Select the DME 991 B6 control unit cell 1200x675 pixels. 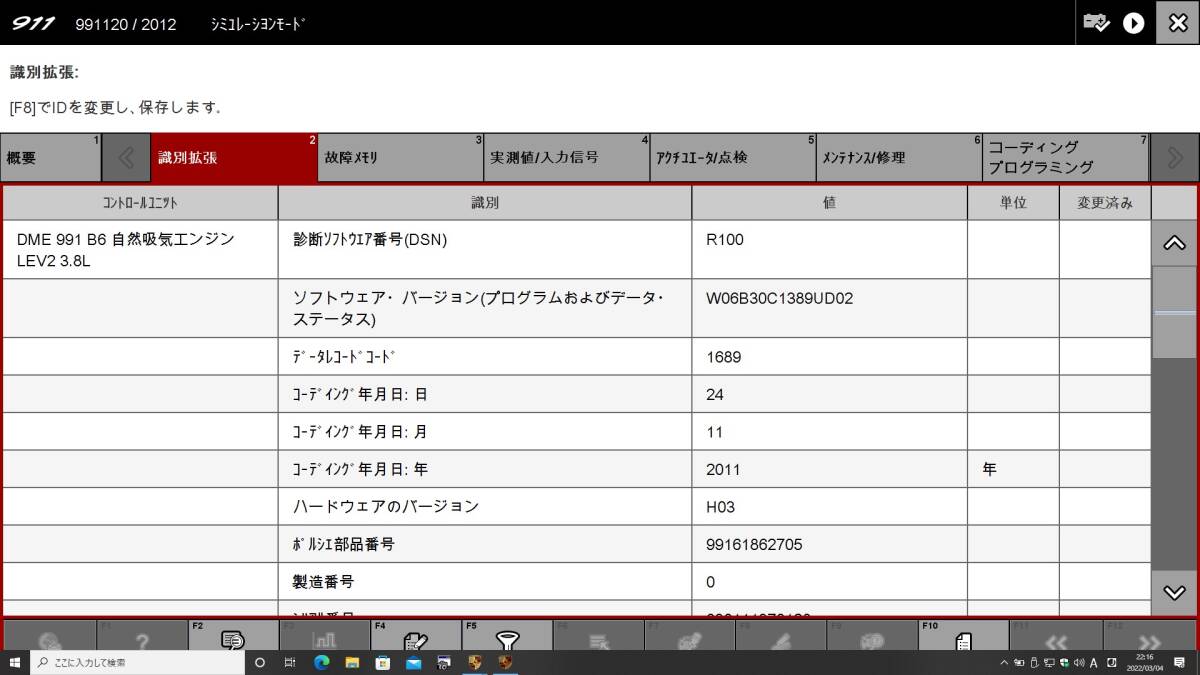(140, 250)
